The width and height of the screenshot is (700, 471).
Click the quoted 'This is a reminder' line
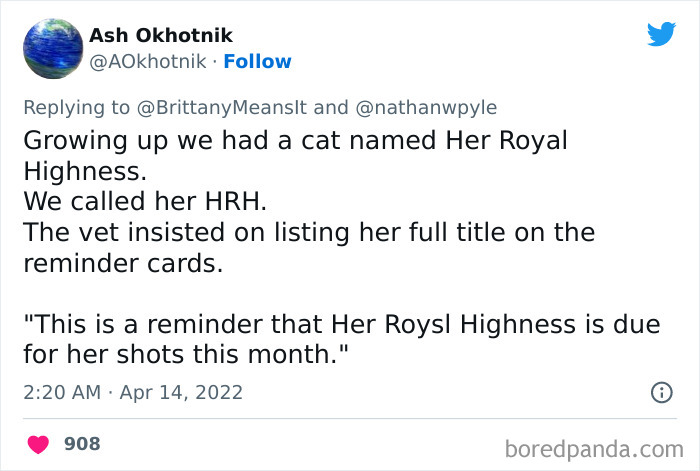[346, 324]
